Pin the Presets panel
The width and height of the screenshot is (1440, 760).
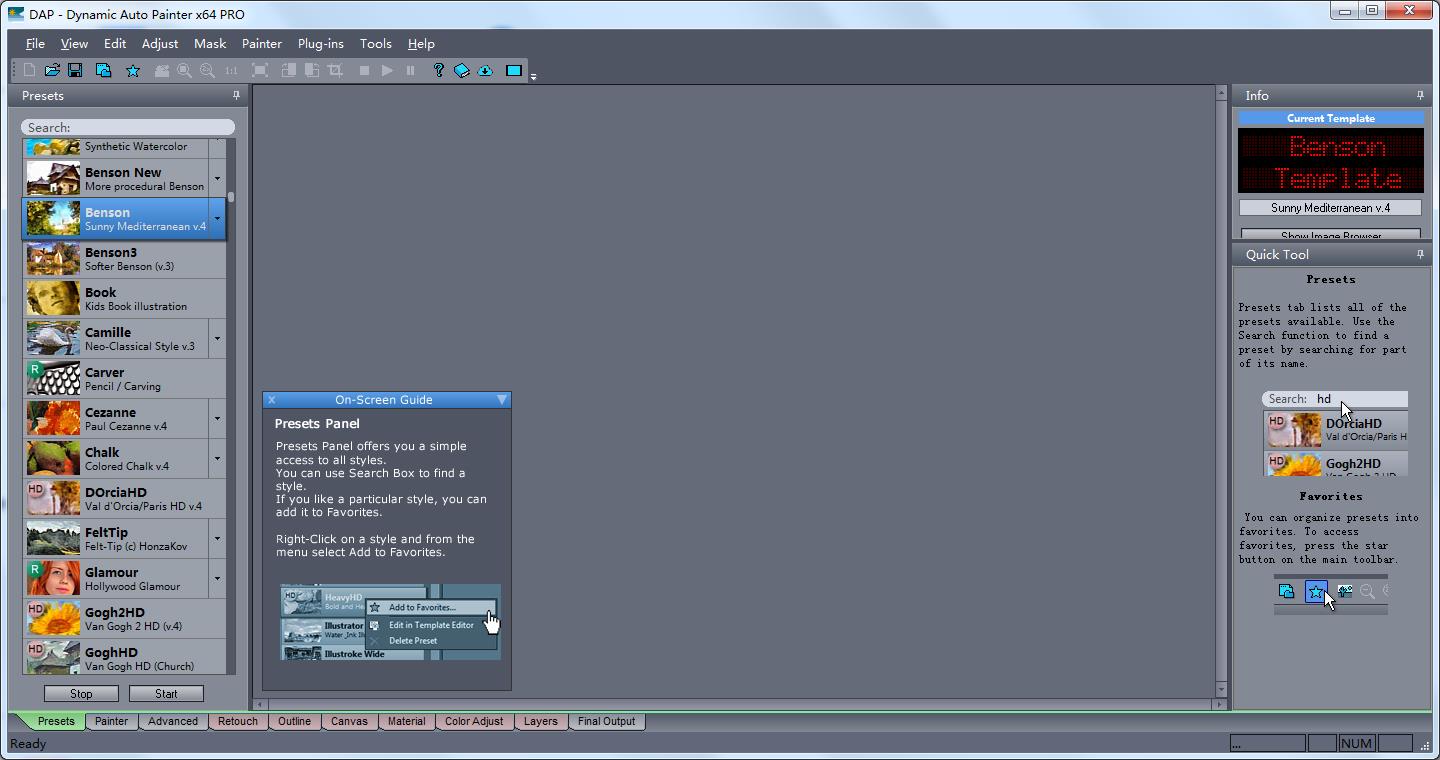coord(236,95)
